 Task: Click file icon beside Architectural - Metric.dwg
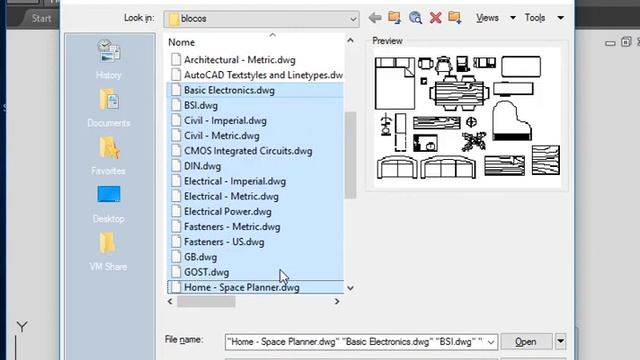pos(176,60)
